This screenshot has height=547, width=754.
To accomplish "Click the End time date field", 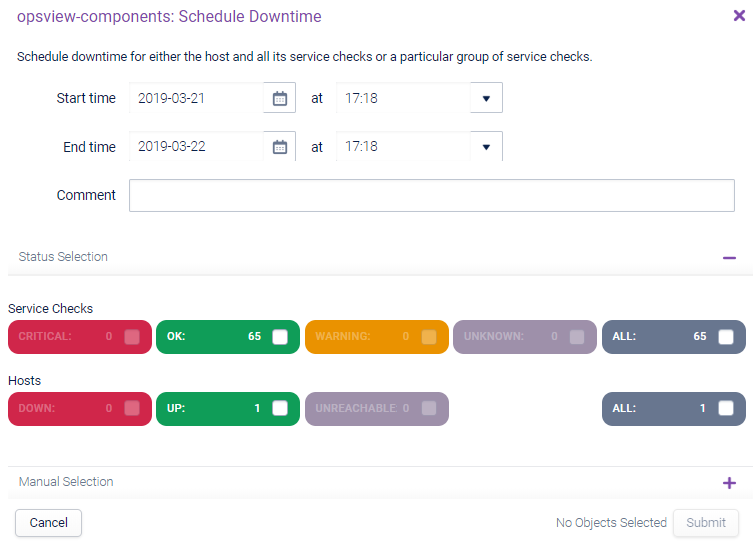I will (196, 147).
